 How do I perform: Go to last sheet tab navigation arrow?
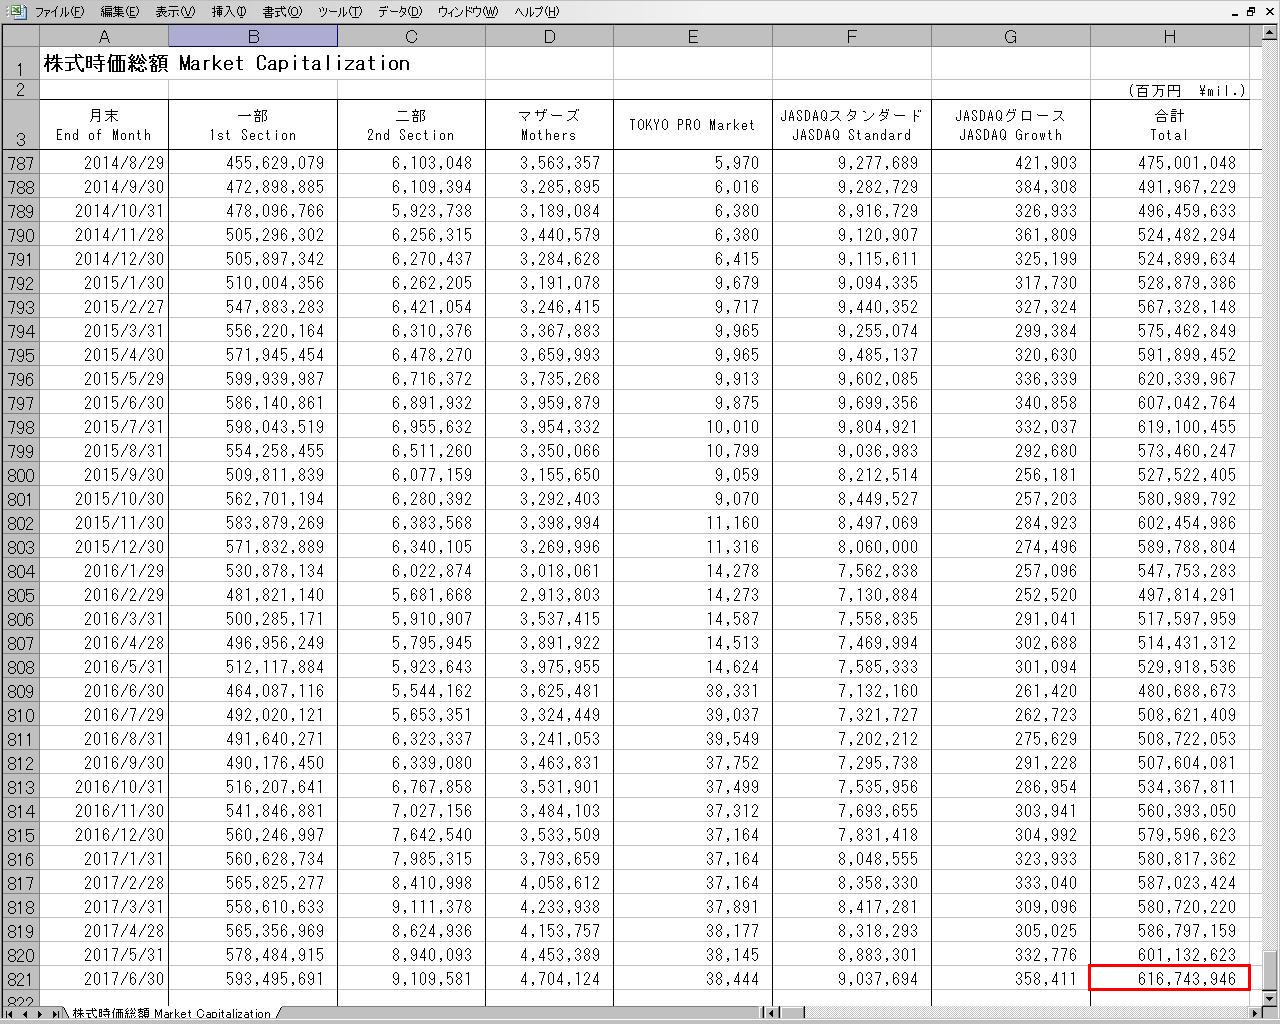56,1013
